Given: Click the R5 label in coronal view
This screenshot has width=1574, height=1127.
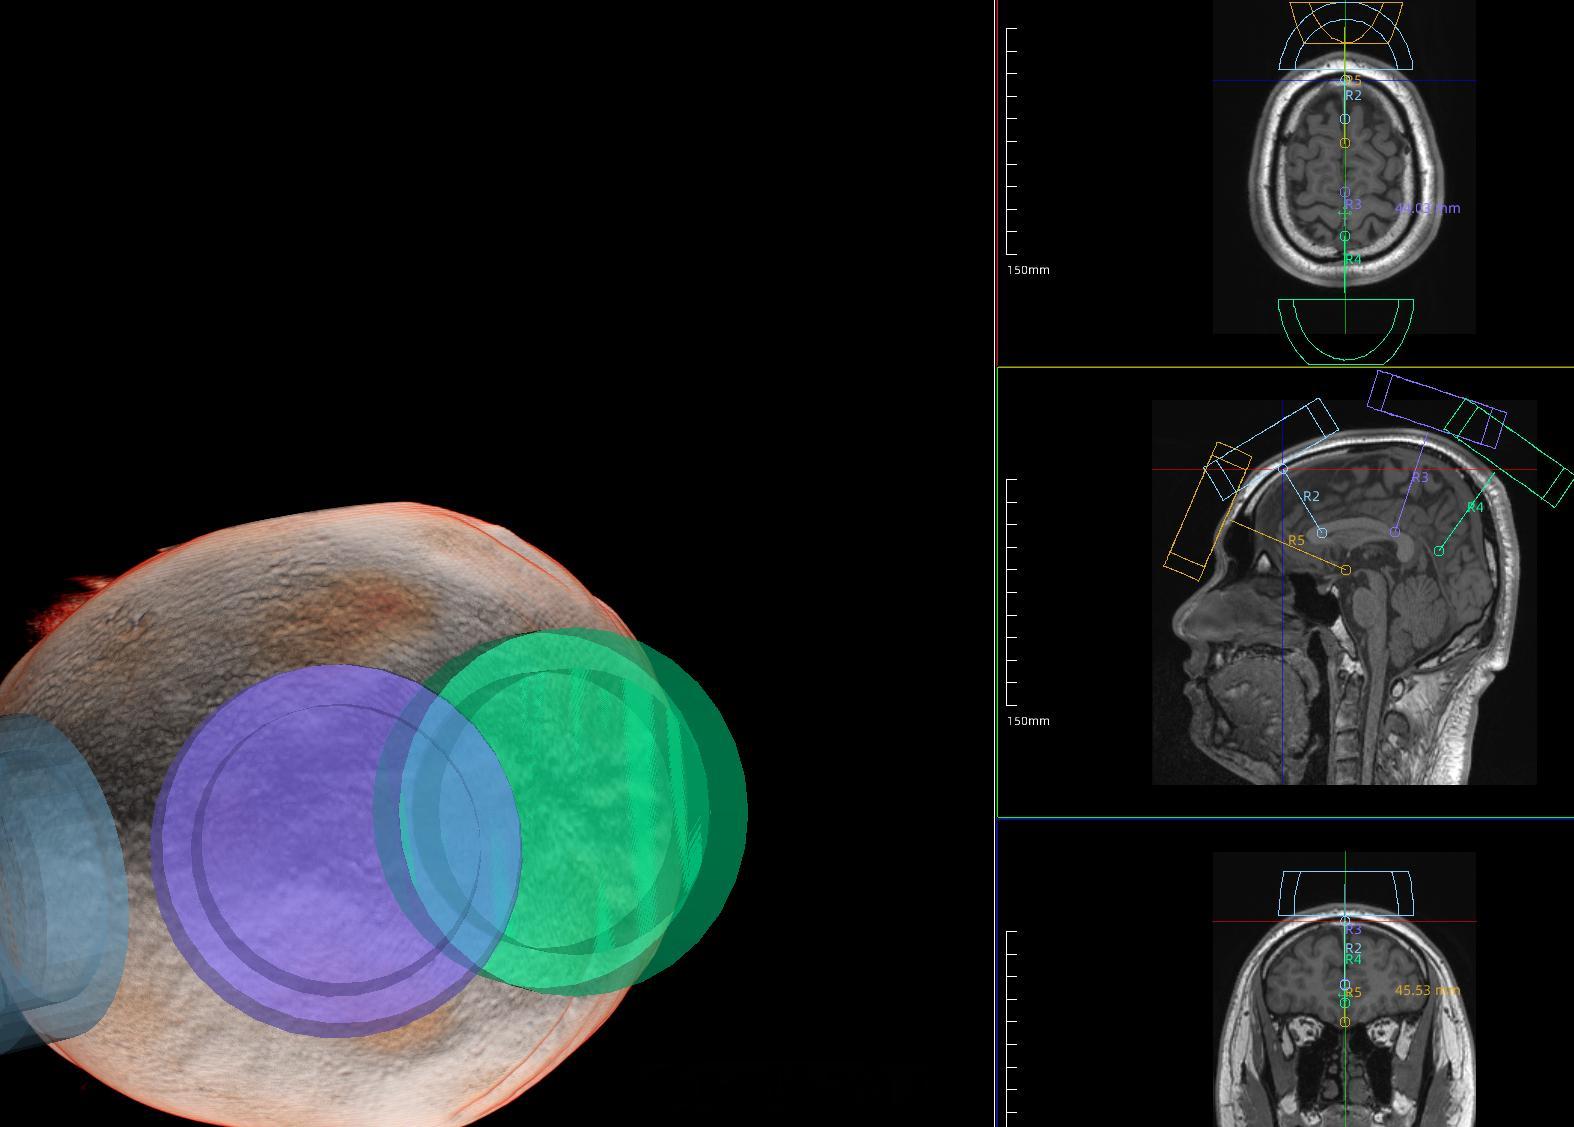Looking at the screenshot, I should pyautogui.click(x=1353, y=993).
